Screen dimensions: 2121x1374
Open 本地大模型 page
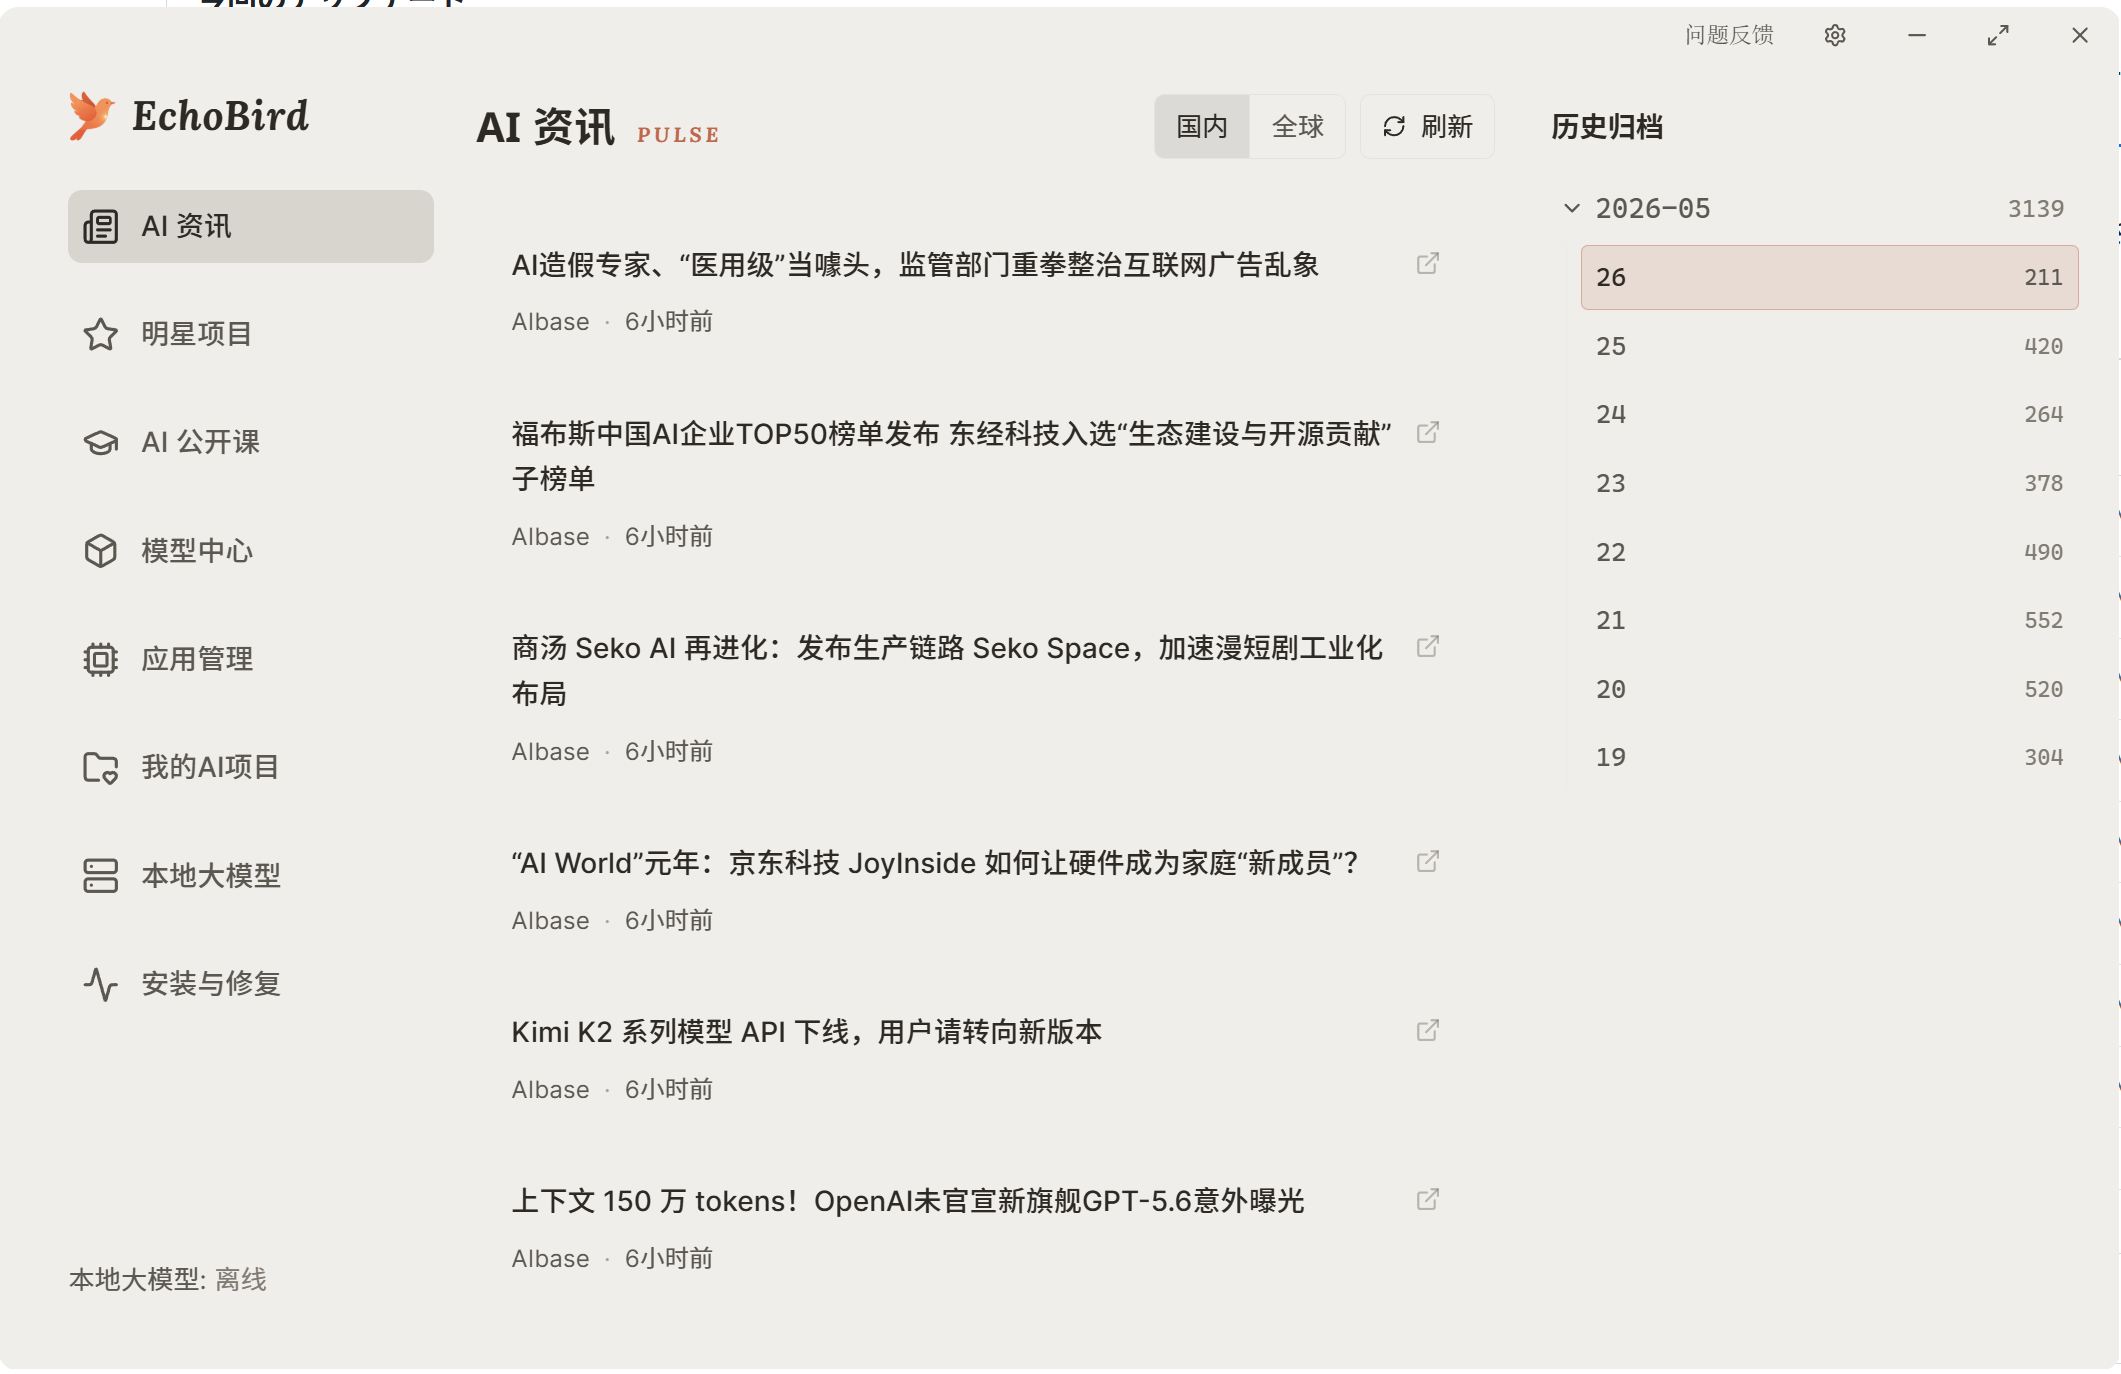(x=251, y=876)
